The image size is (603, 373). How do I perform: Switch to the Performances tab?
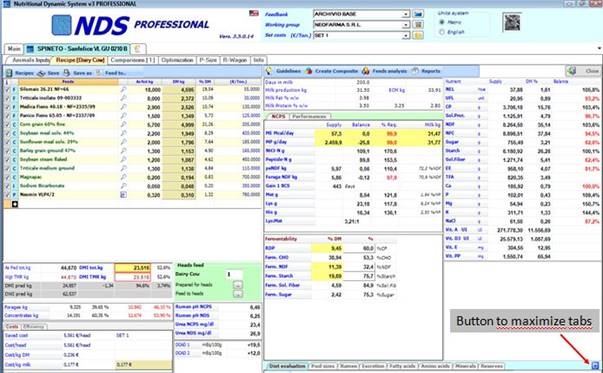[309, 116]
